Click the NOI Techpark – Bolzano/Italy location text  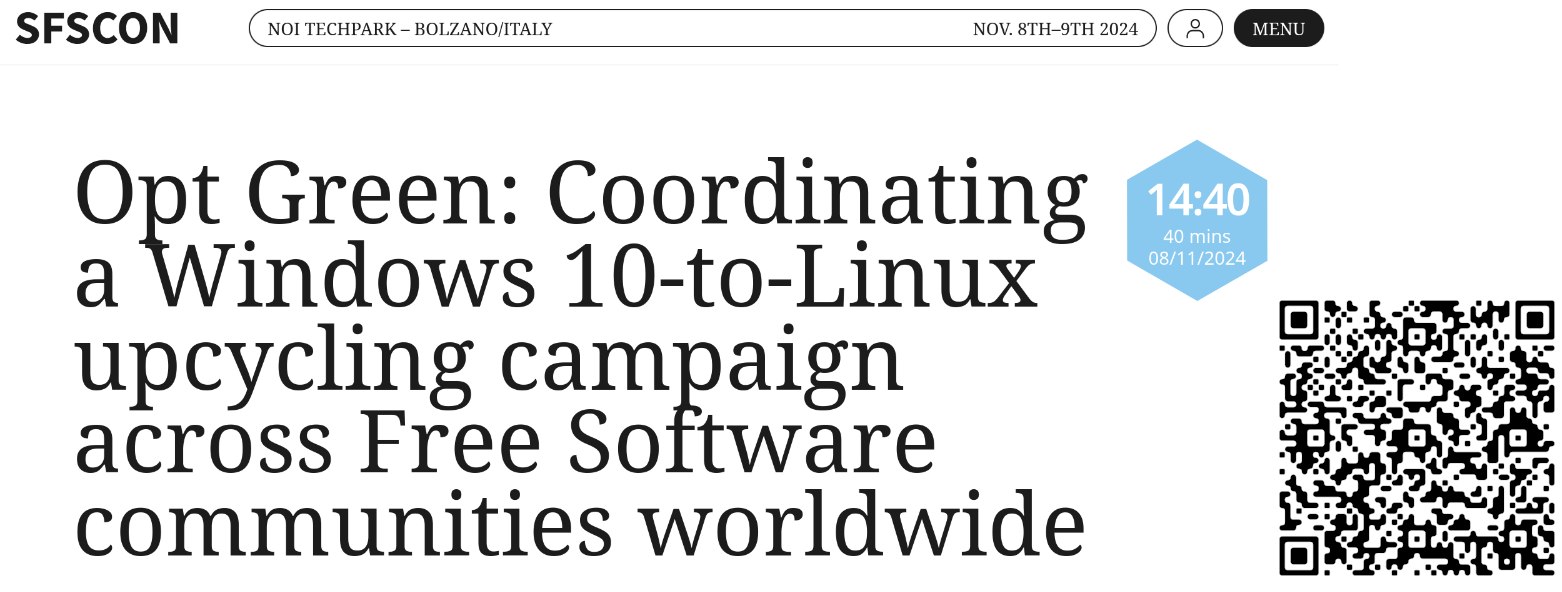[x=410, y=29]
